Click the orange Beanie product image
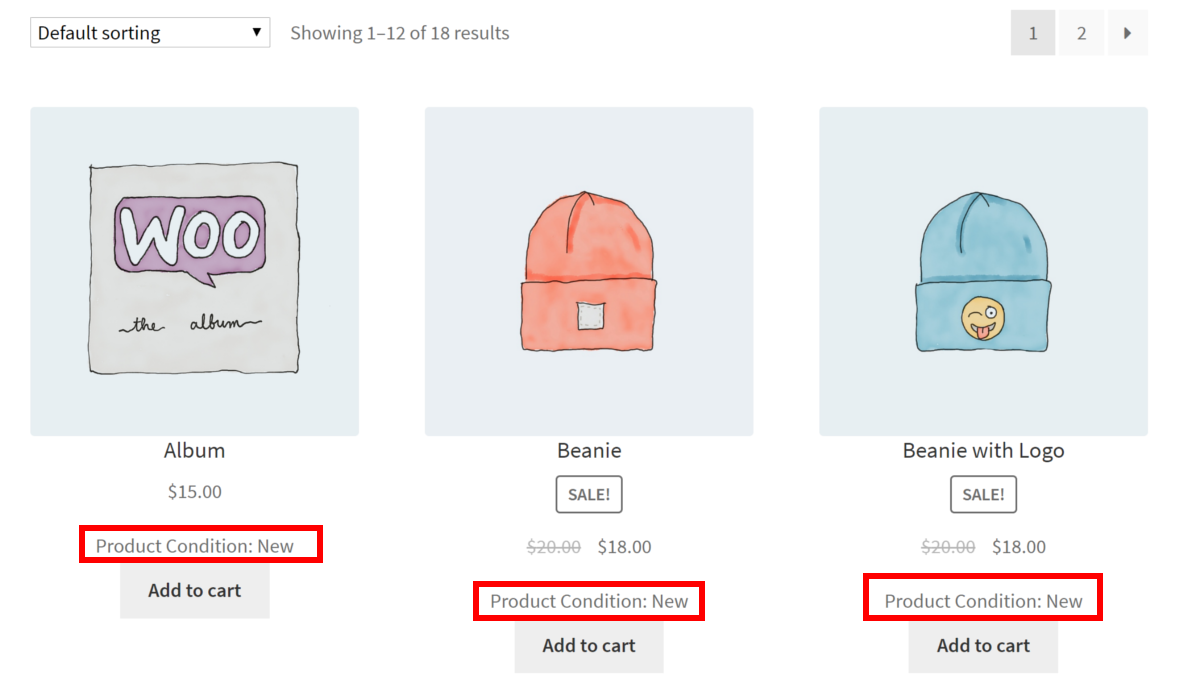This screenshot has width=1200, height=684. click(x=588, y=270)
